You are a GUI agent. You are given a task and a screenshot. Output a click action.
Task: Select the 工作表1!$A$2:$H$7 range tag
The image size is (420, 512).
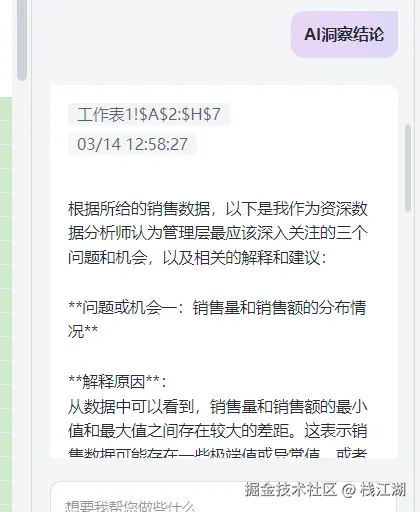149,114
